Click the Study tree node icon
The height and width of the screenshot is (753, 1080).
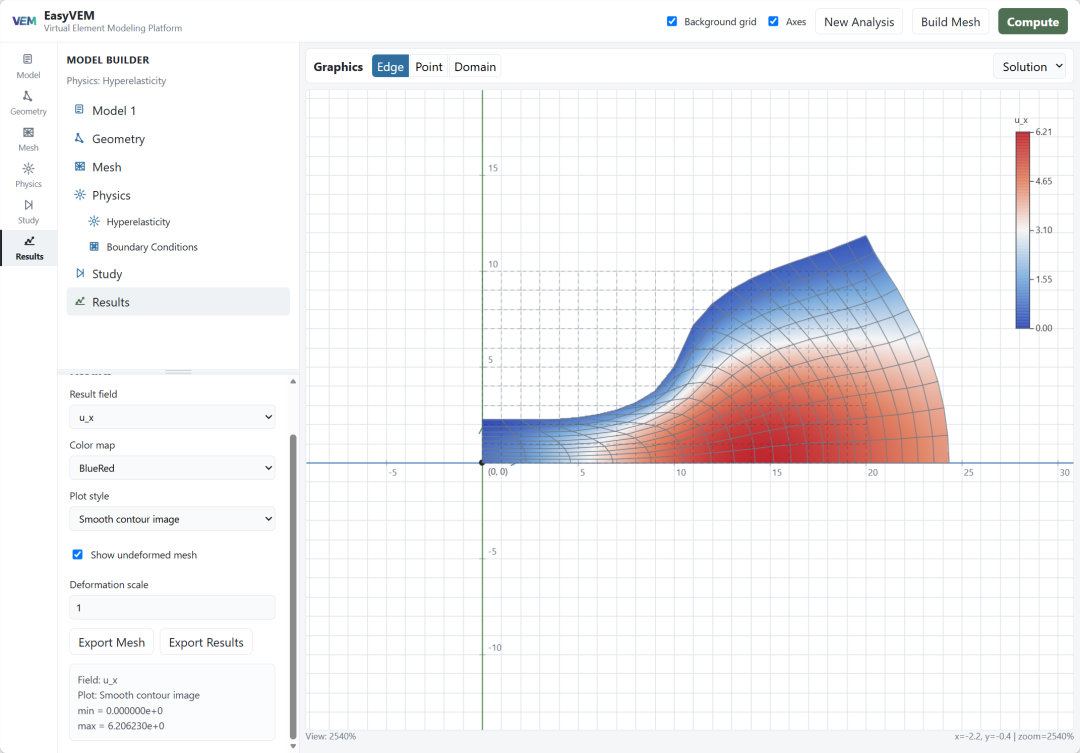(80, 274)
